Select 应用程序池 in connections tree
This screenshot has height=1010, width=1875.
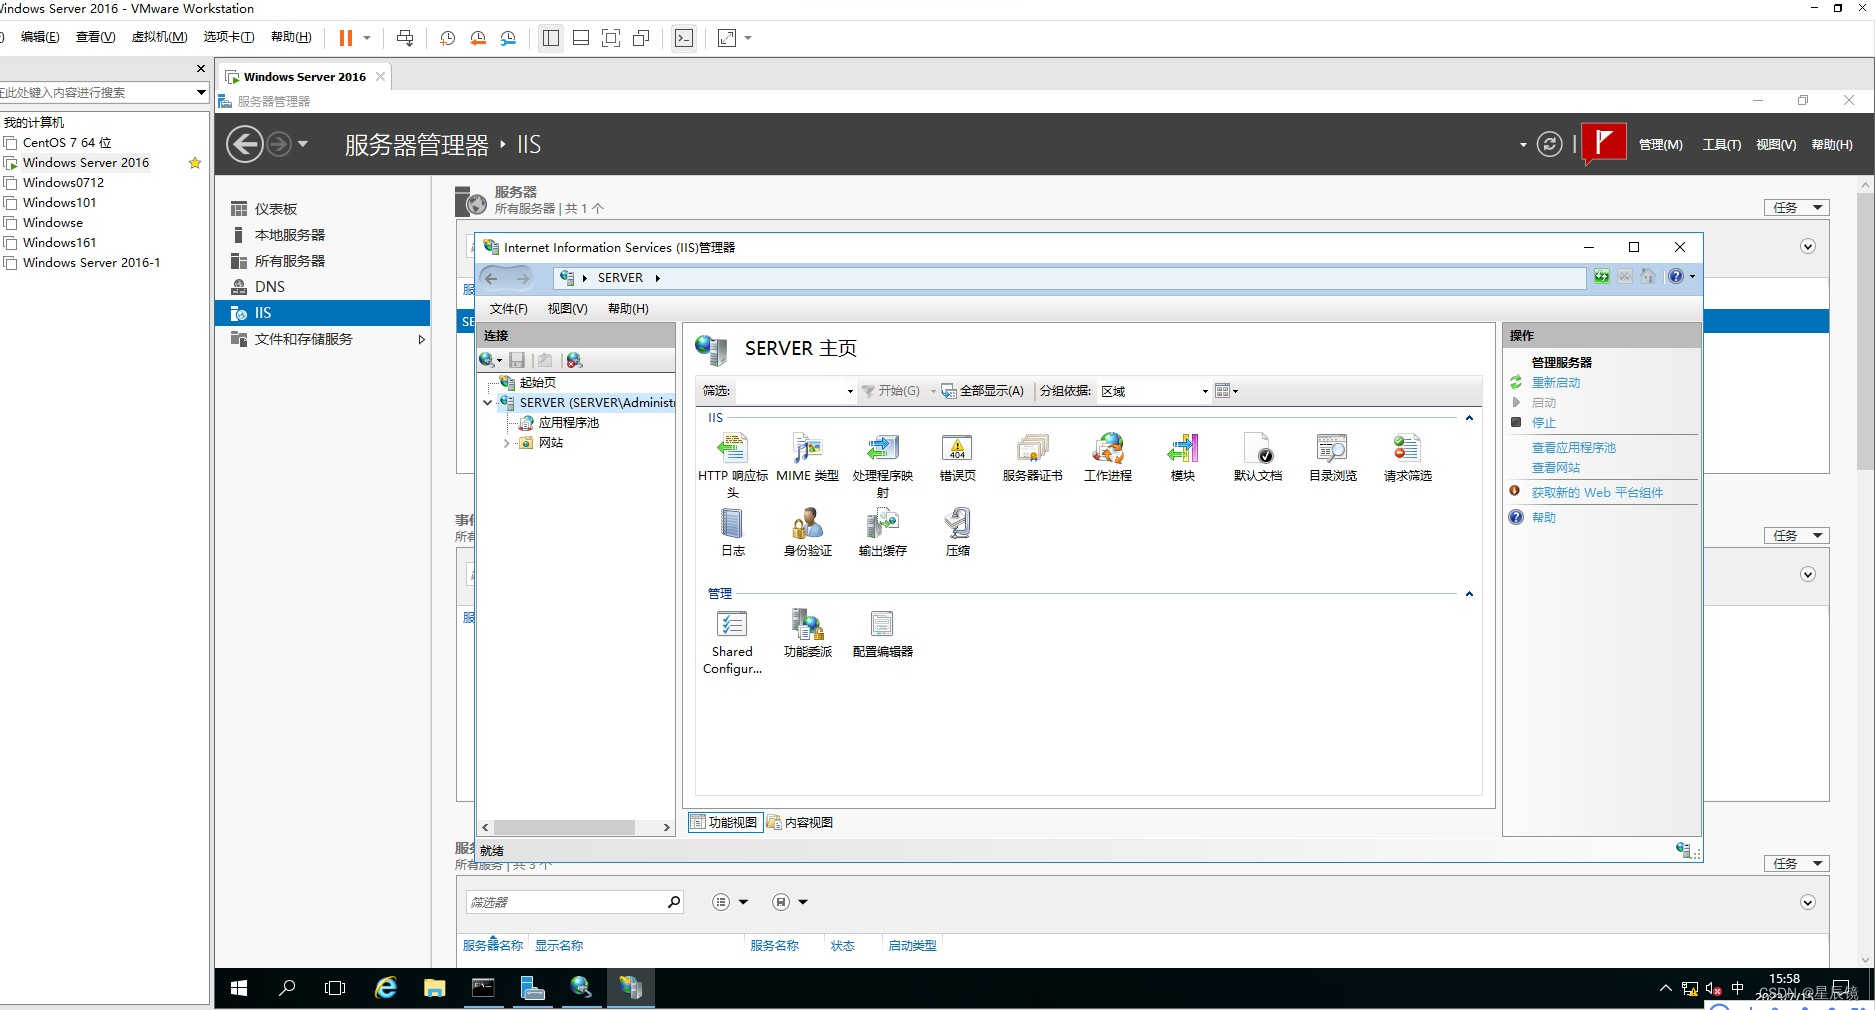point(568,423)
